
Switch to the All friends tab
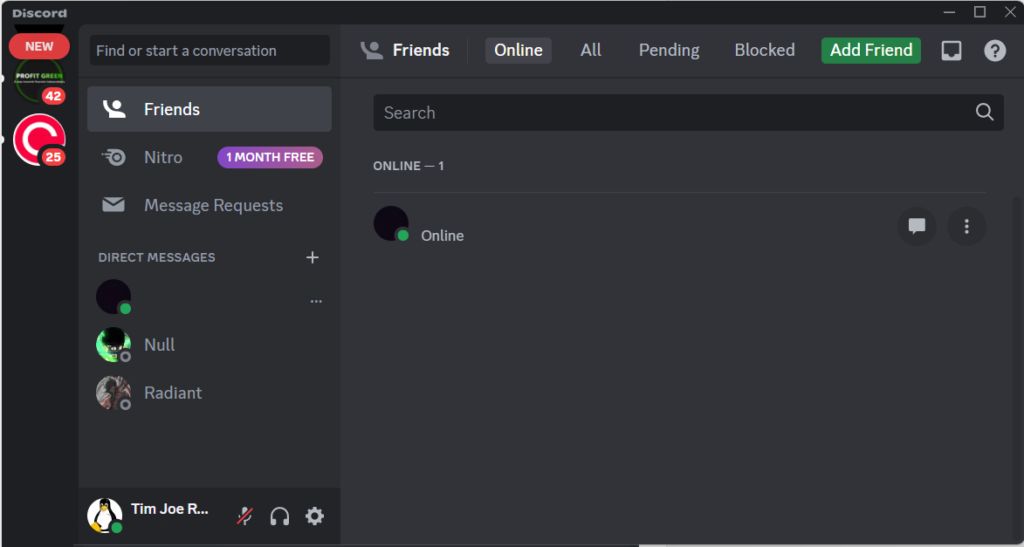click(590, 50)
